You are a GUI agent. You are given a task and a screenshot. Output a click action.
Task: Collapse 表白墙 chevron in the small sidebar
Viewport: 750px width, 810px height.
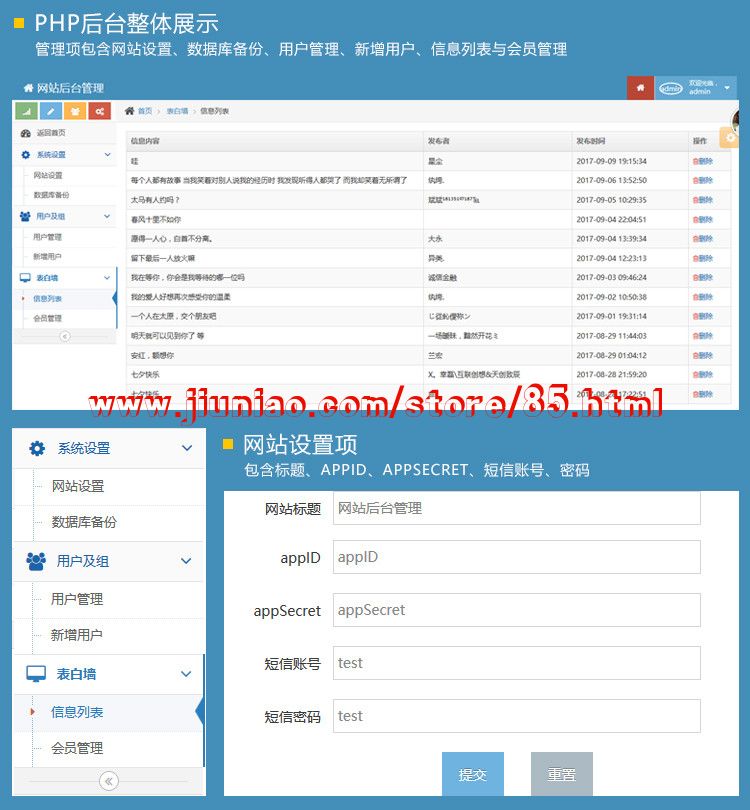tap(107, 277)
